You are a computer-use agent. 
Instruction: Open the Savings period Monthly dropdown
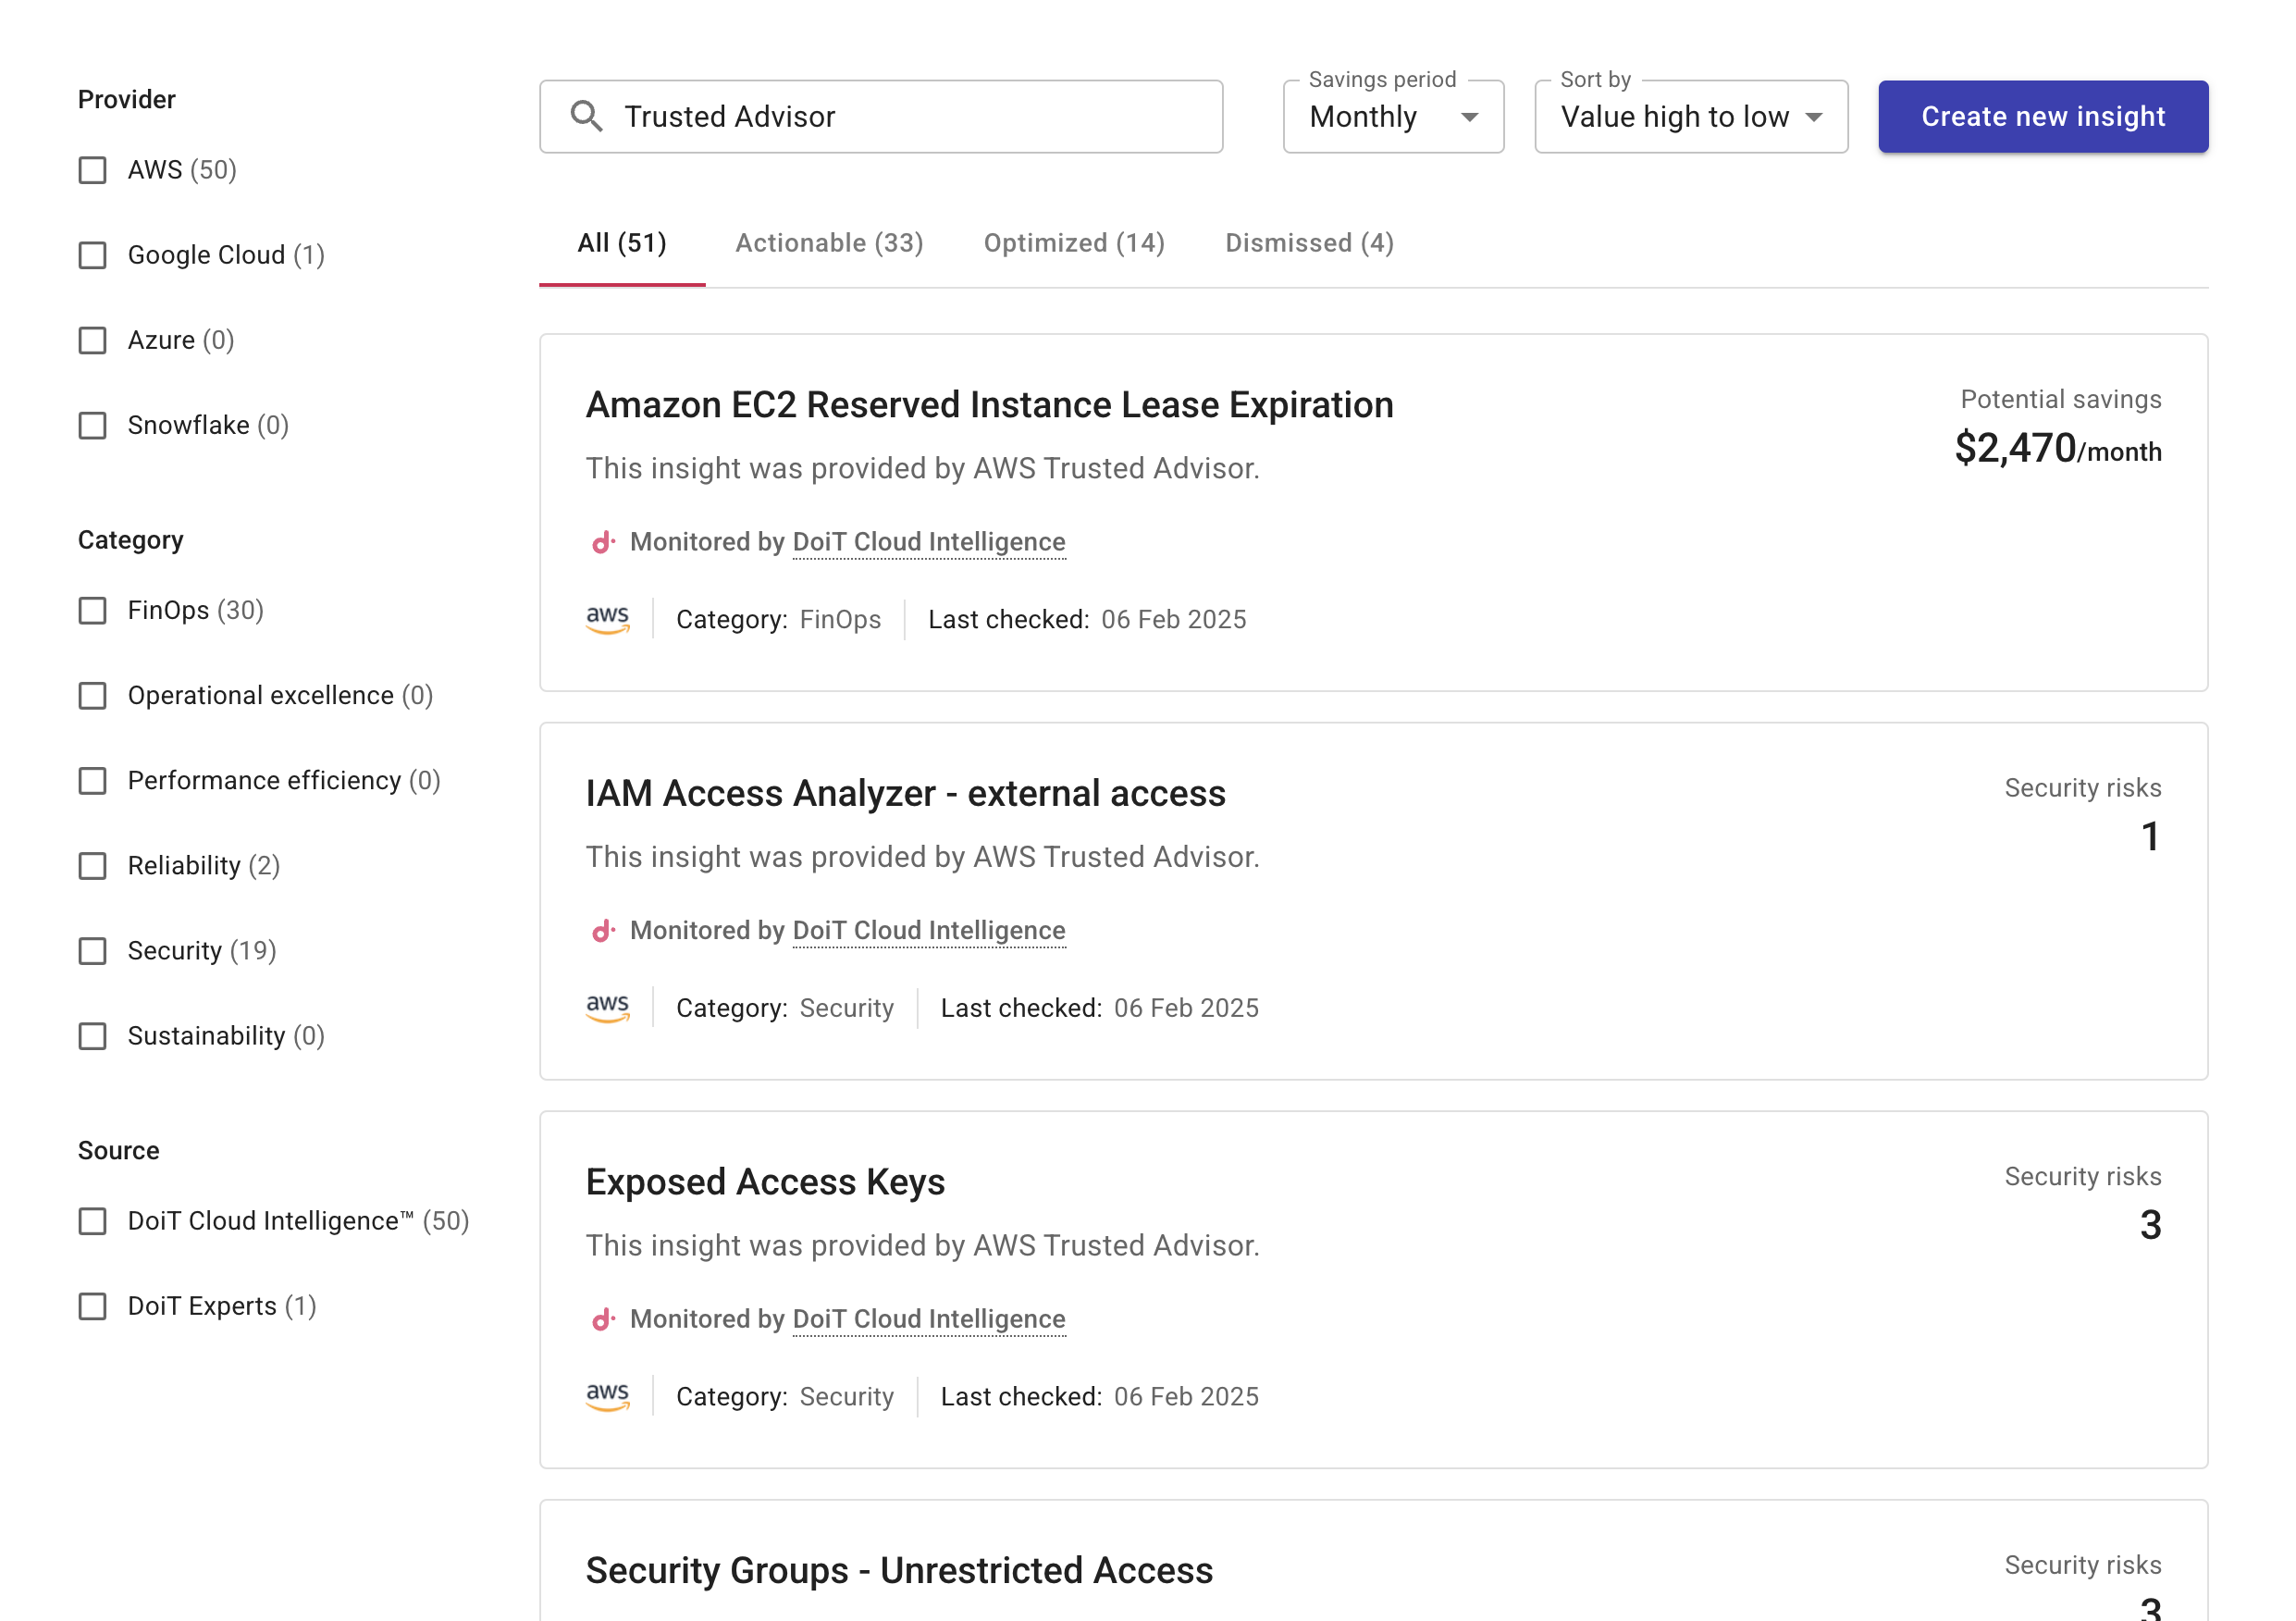coord(1392,117)
